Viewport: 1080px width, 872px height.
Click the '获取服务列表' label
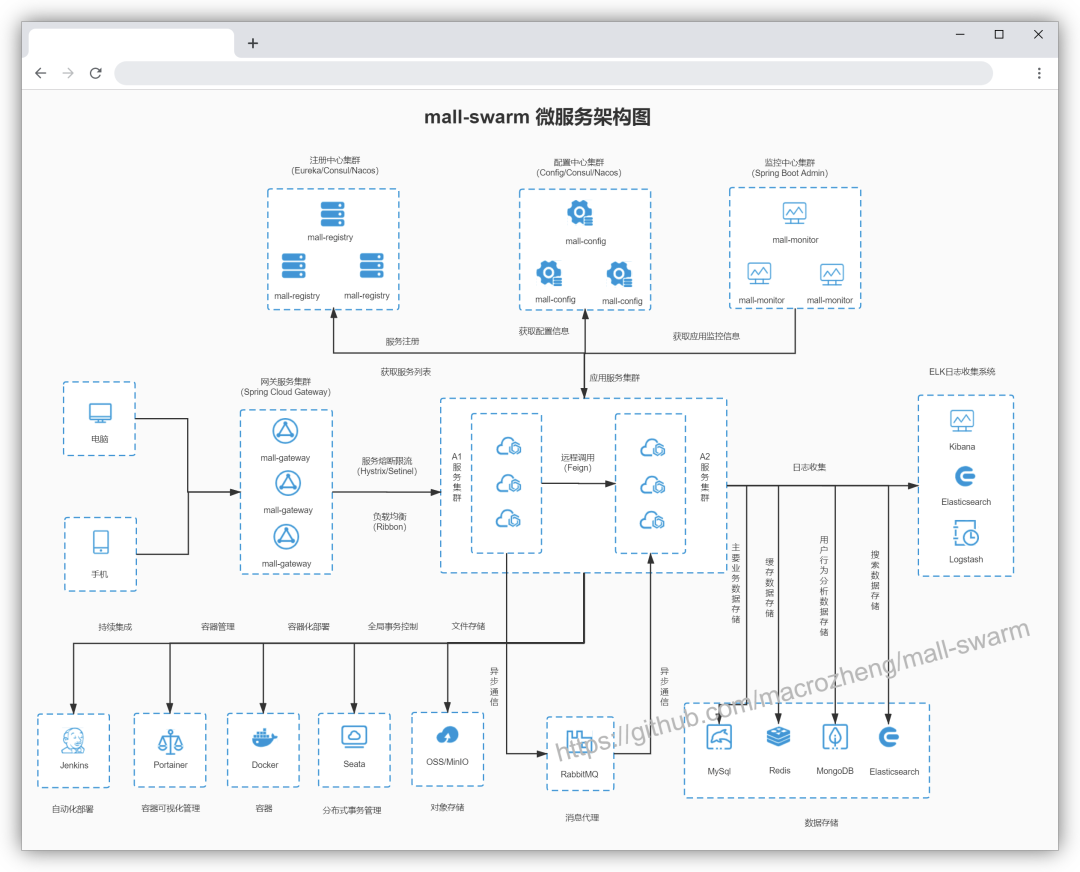click(x=406, y=372)
